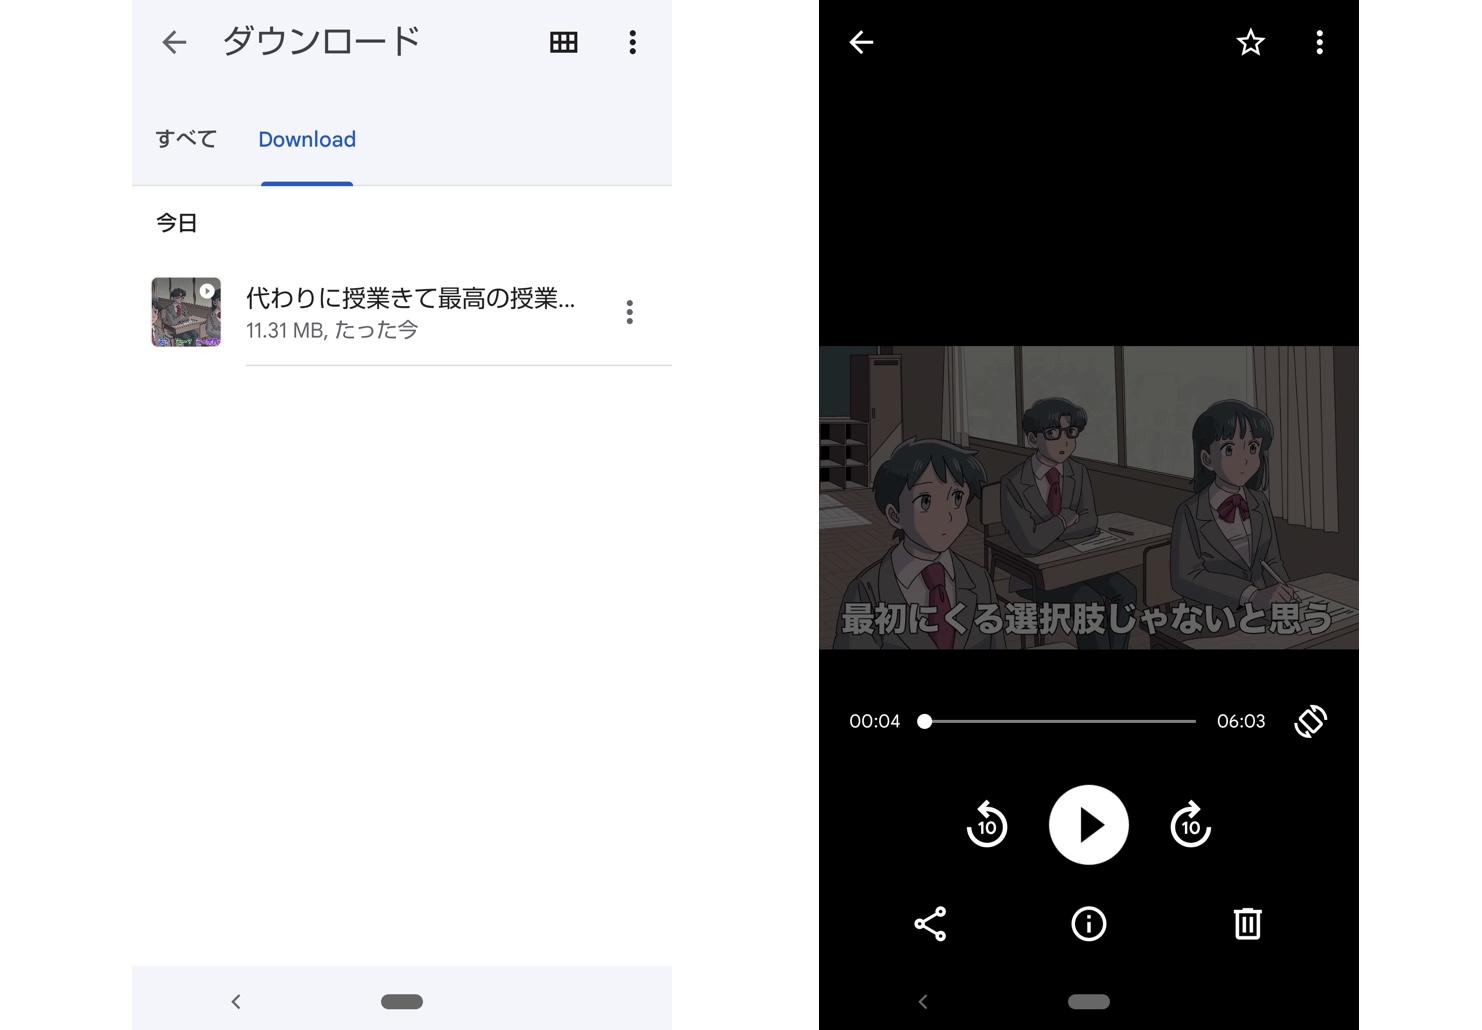Open options menu for the 11.31 MB file
This screenshot has height=1030, width=1482.
[x=629, y=312]
